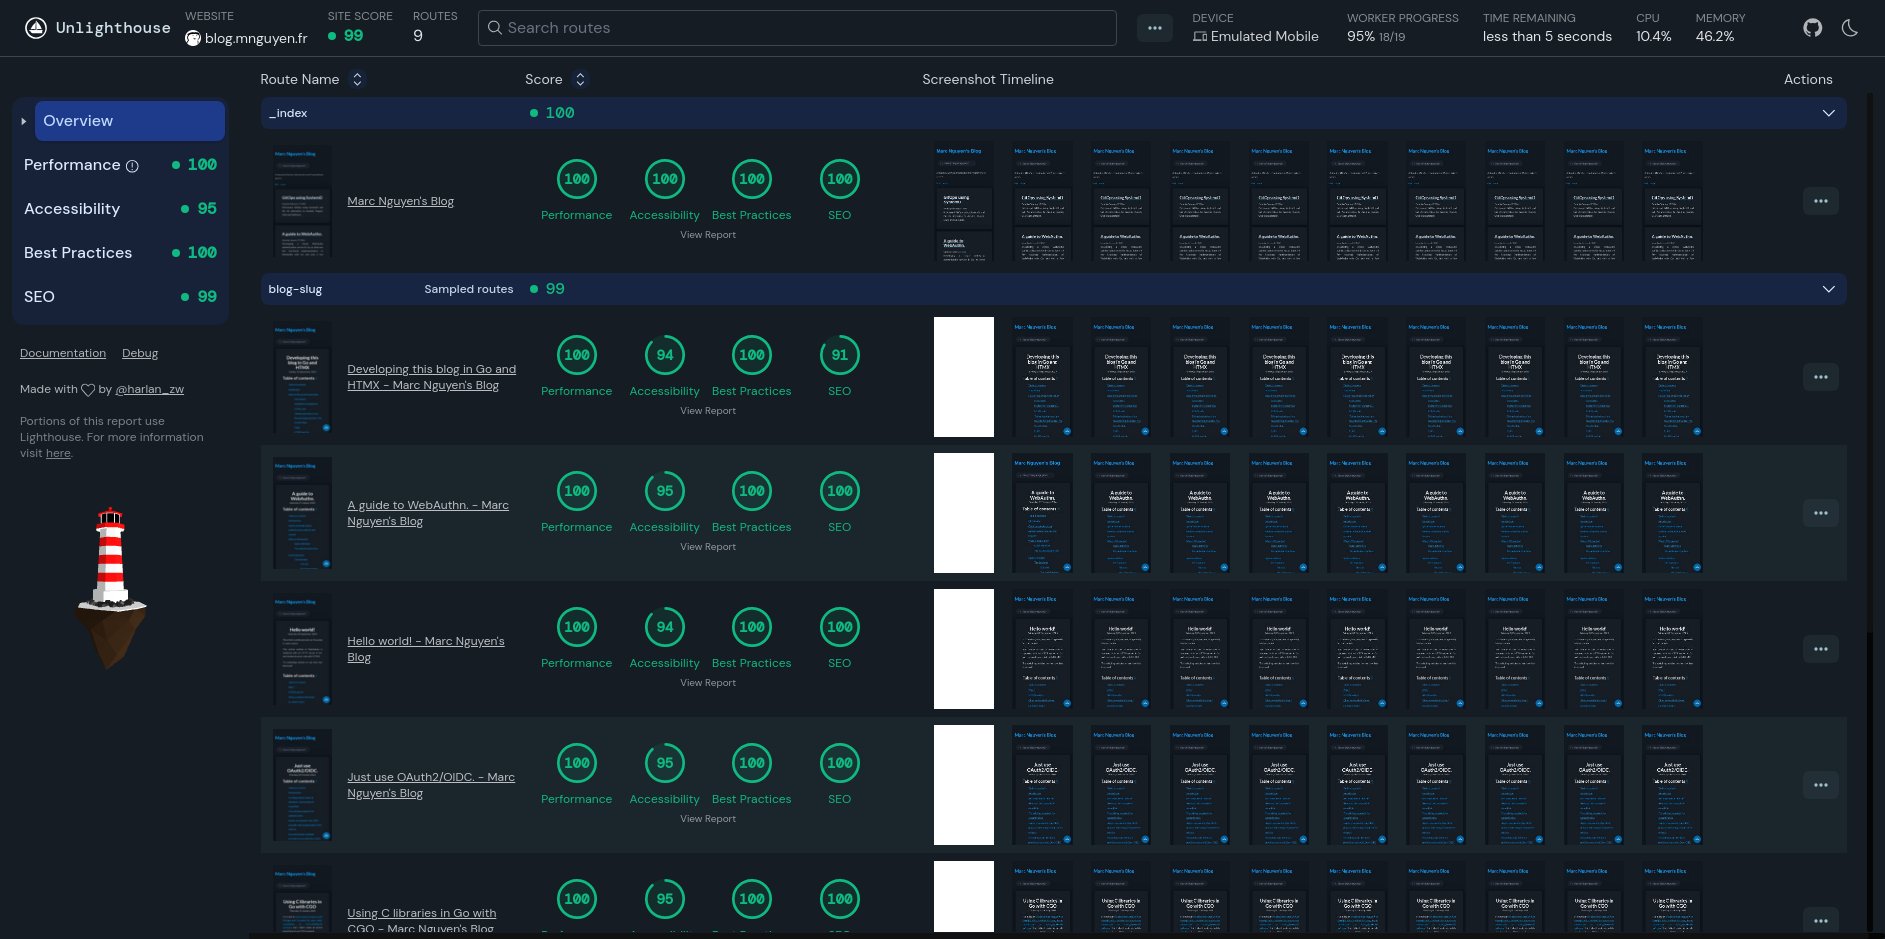Open the Debug link
This screenshot has height=939, width=1885.
(x=140, y=353)
